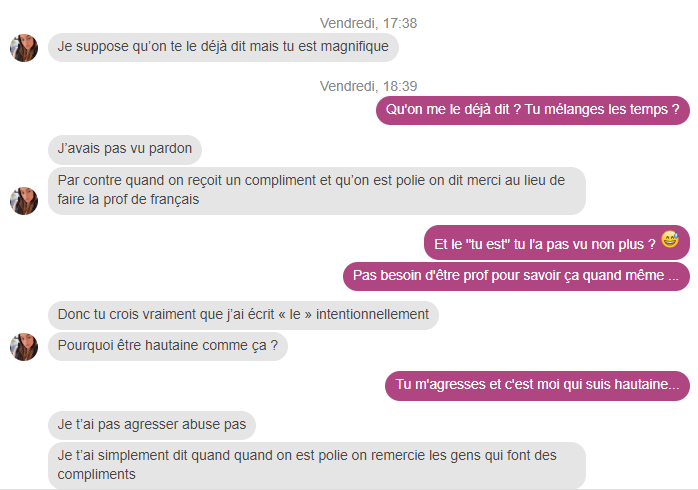Click the 'Donc tu crois vraiment' message bubble
The height and width of the screenshot is (490, 698).
click(243, 315)
